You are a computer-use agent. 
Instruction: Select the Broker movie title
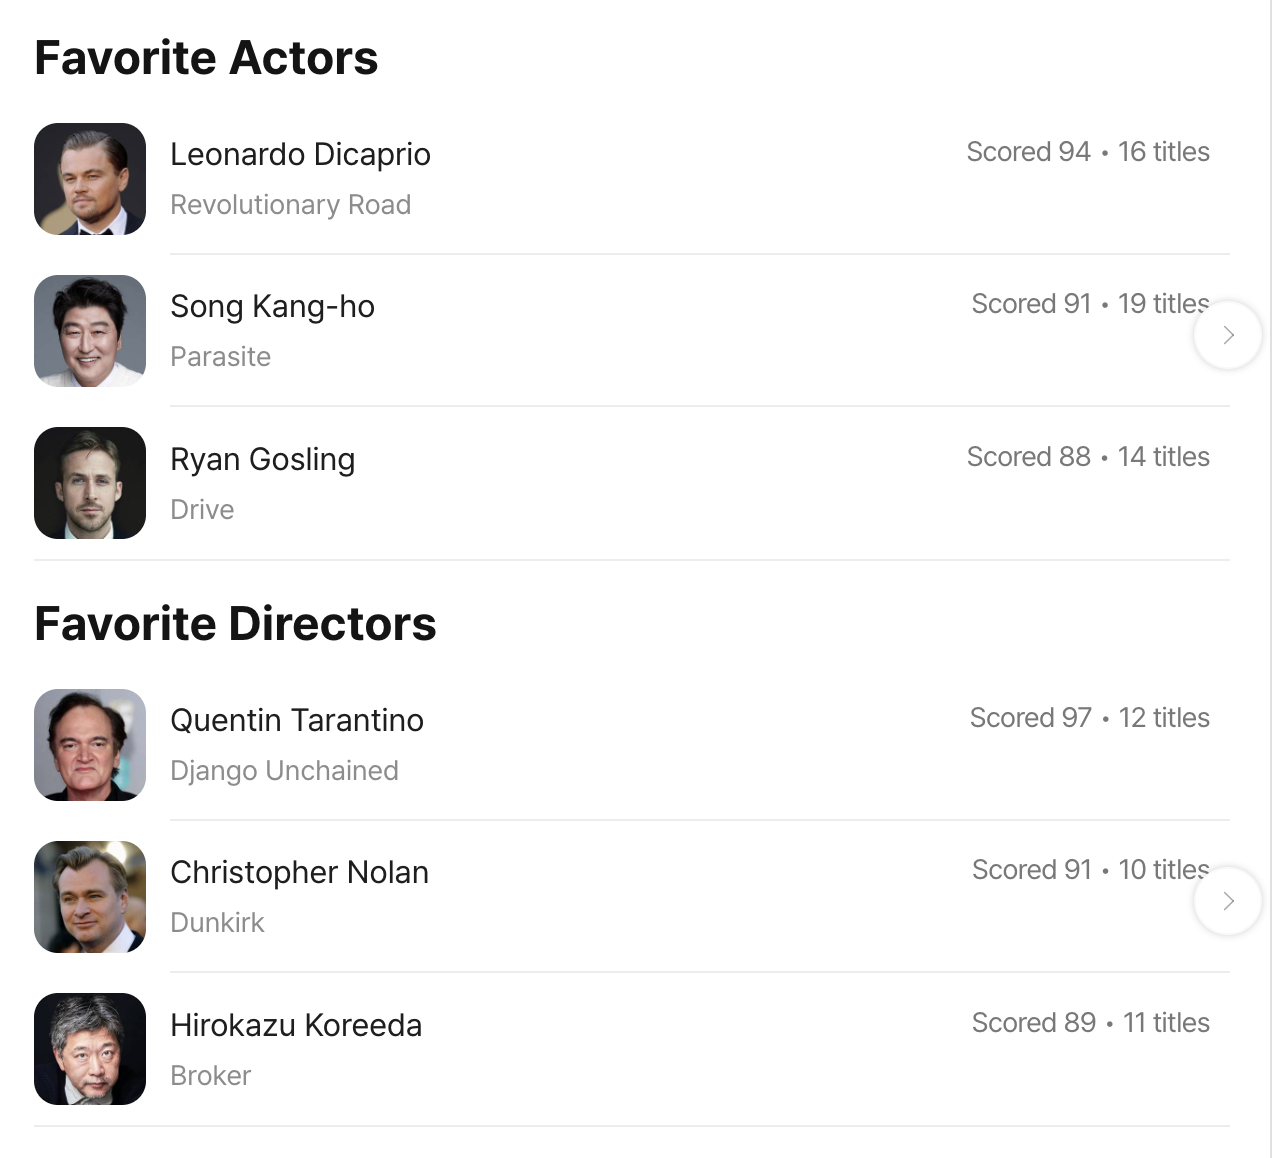(210, 1076)
